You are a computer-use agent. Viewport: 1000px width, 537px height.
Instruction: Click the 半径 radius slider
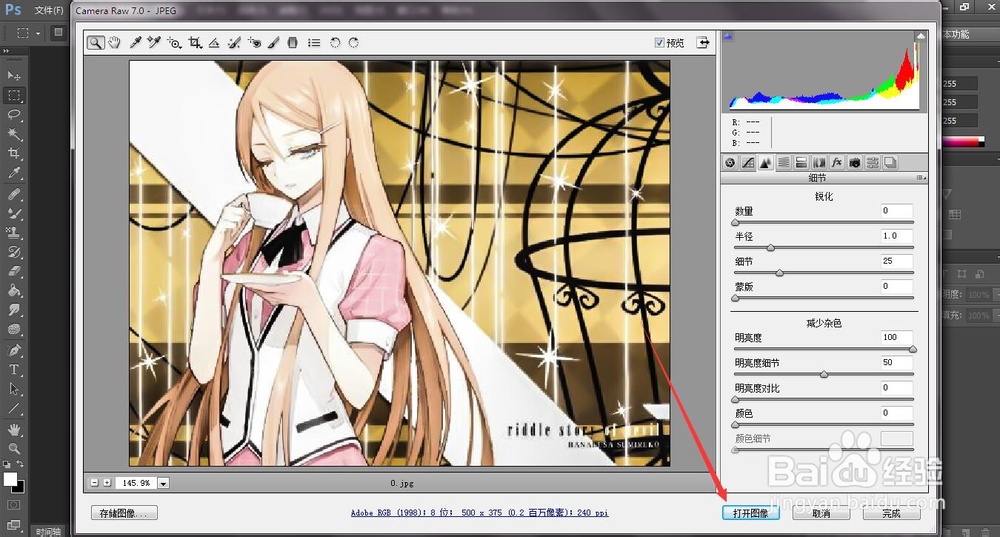[x=824, y=247]
